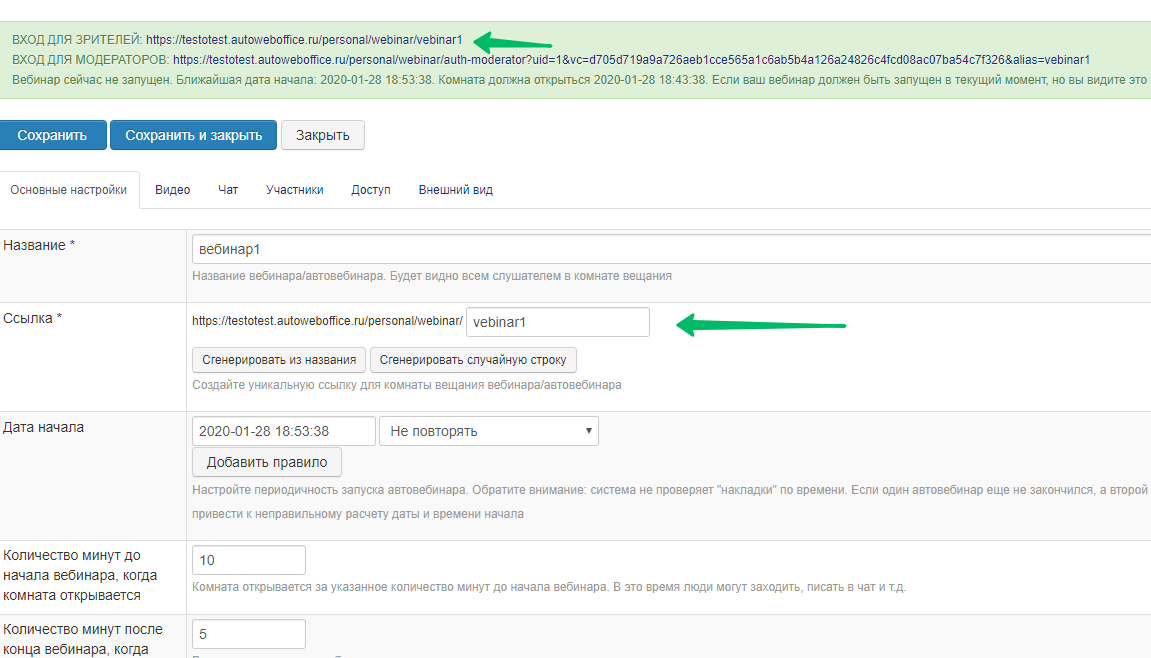This screenshot has height=658, width=1151.
Task: Expand the Не повторять repeat dropdown
Action: tap(488, 431)
